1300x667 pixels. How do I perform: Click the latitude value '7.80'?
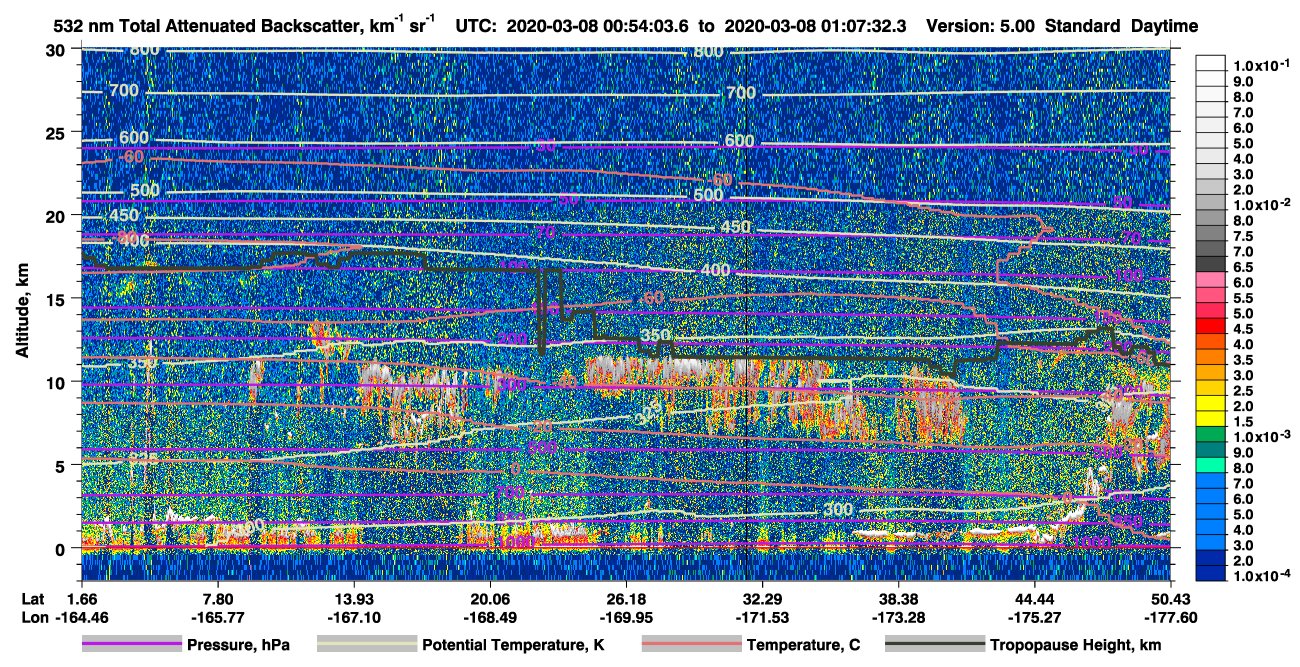click(217, 598)
